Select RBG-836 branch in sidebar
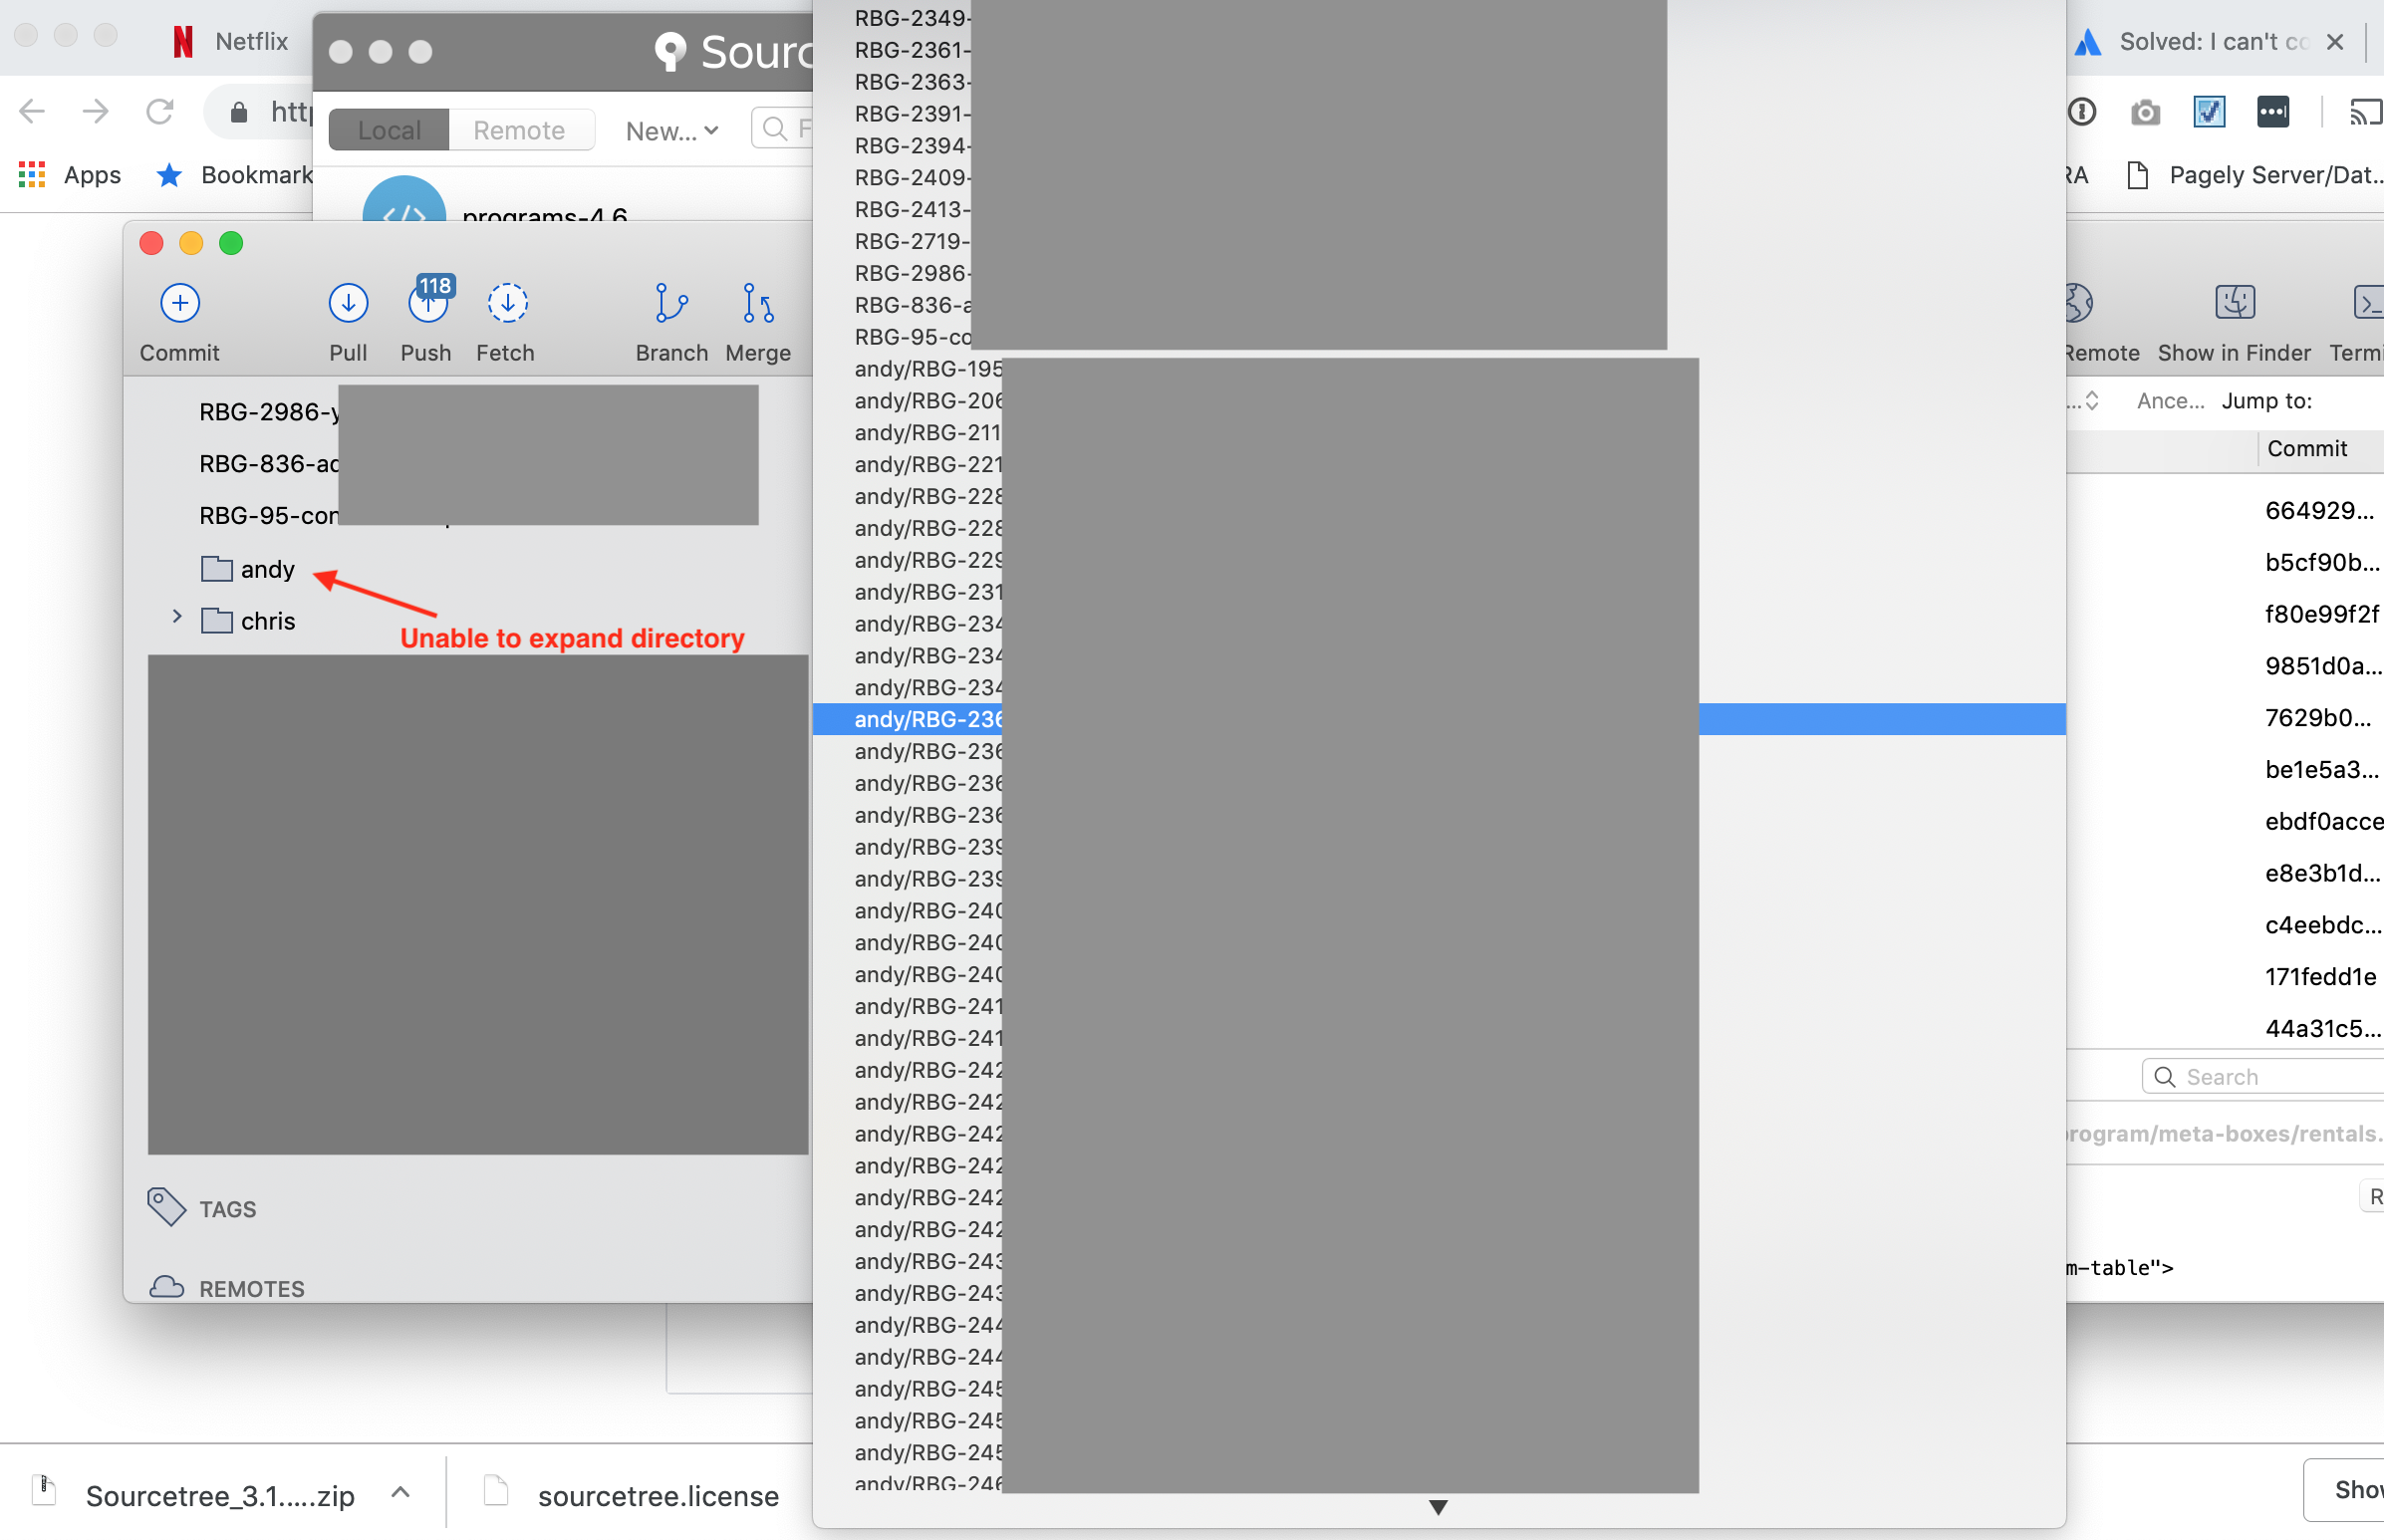The image size is (2384, 1540). [x=269, y=464]
